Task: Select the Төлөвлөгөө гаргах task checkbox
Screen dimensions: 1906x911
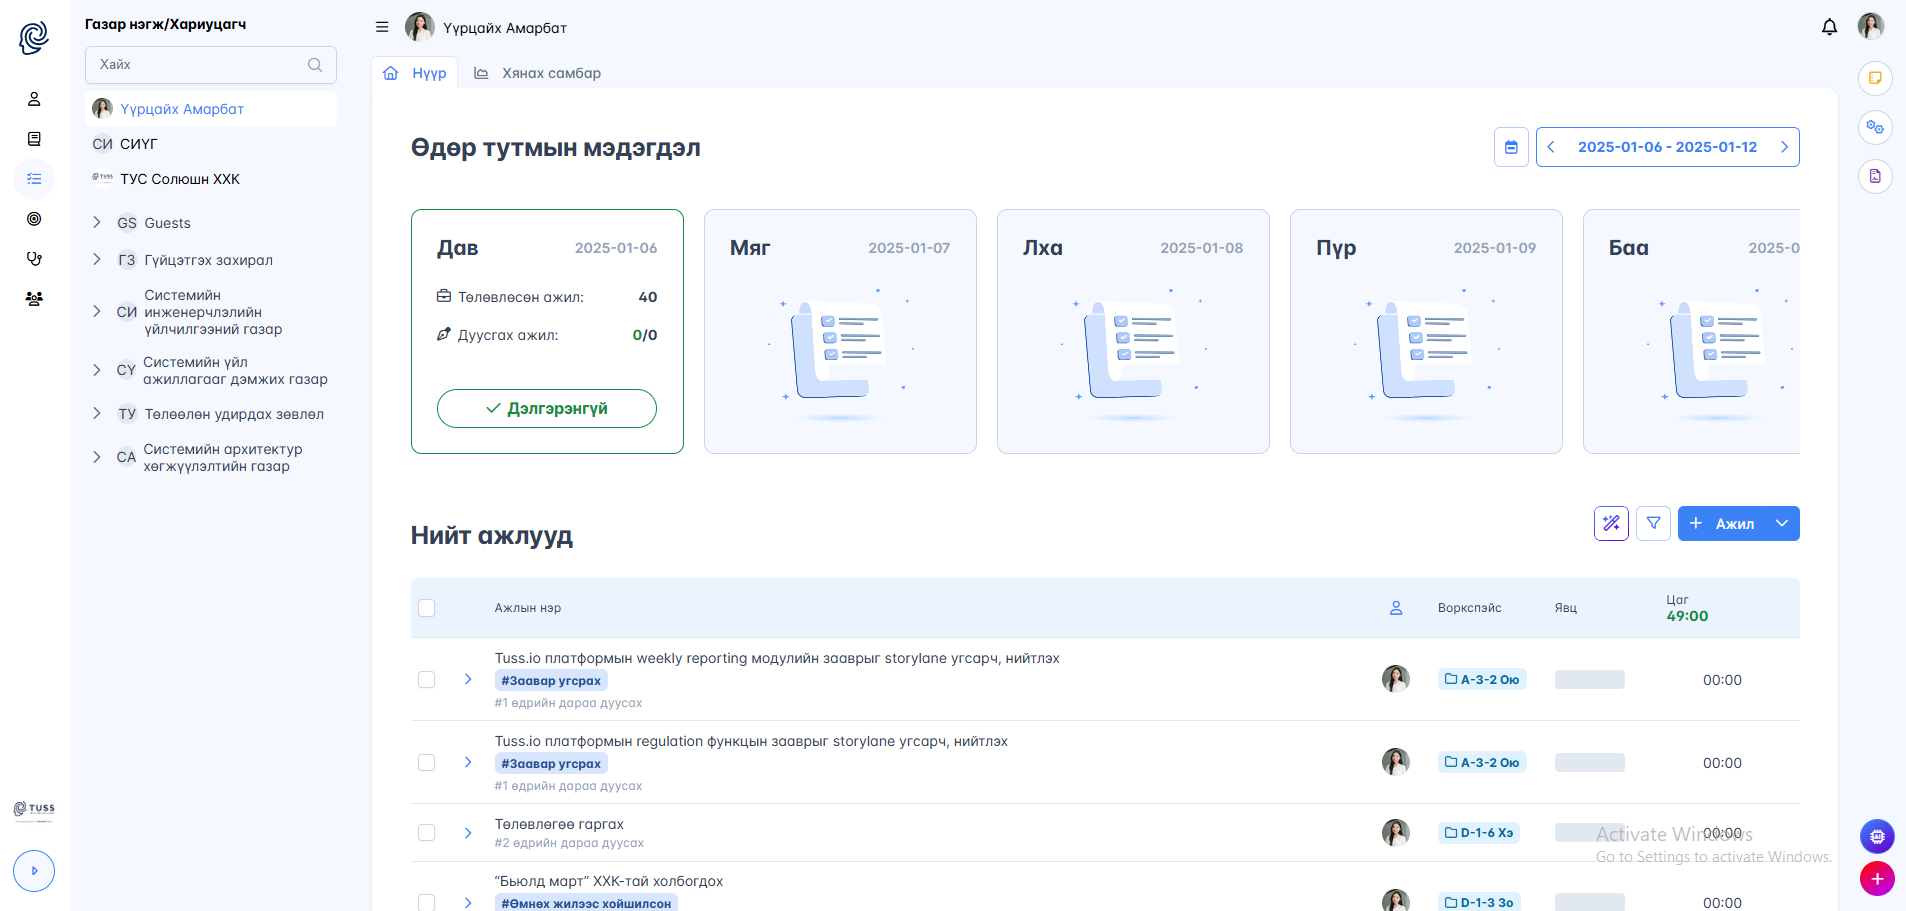Action: 427,833
